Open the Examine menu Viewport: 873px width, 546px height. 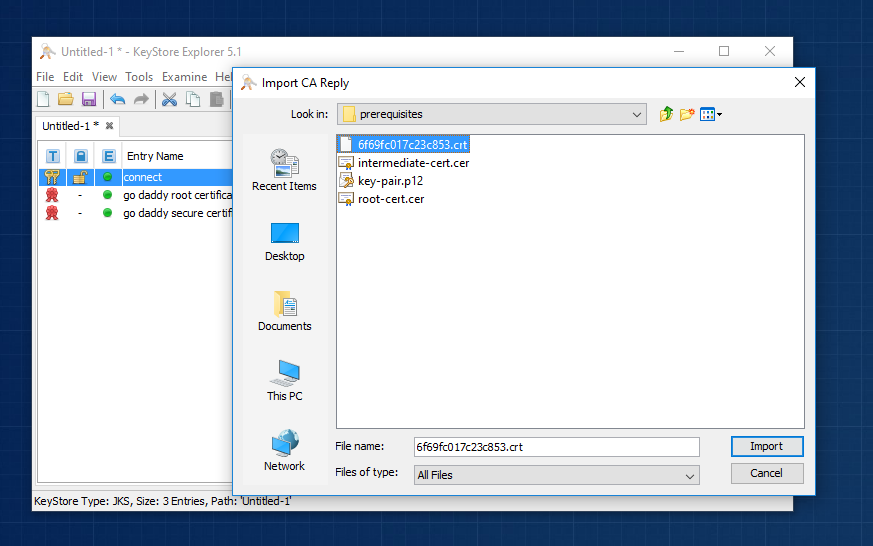184,77
